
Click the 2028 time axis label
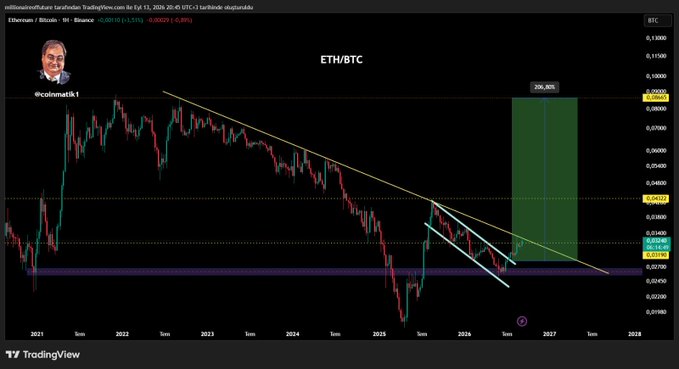click(635, 334)
